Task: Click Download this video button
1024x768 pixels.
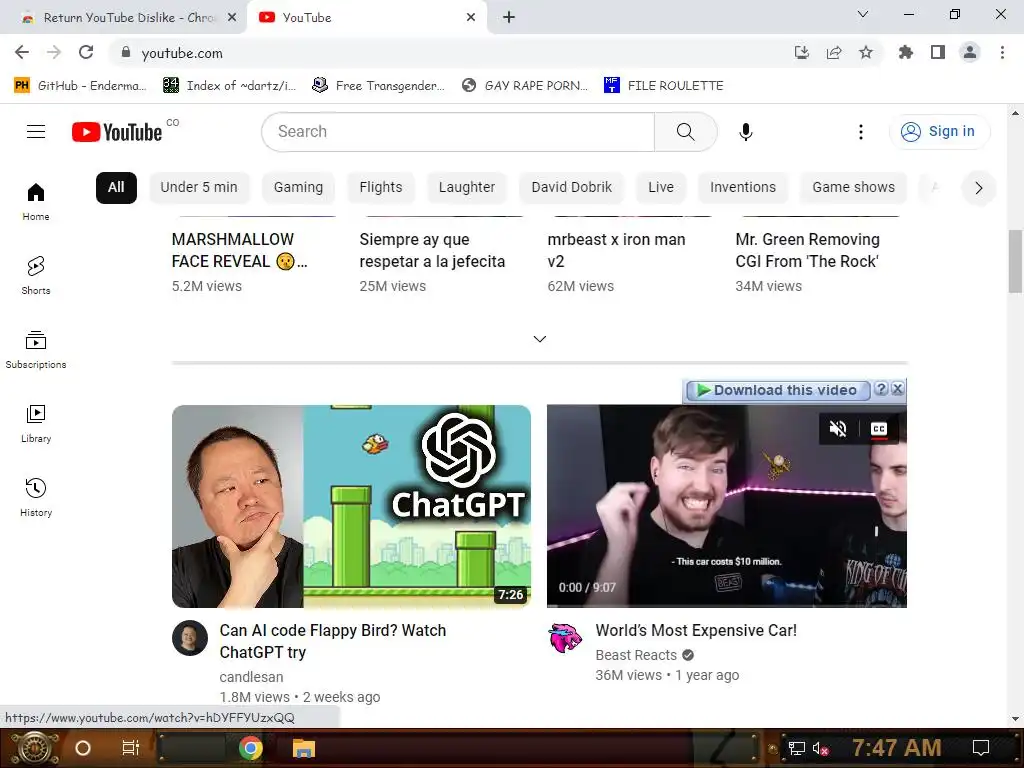Action: (x=778, y=391)
